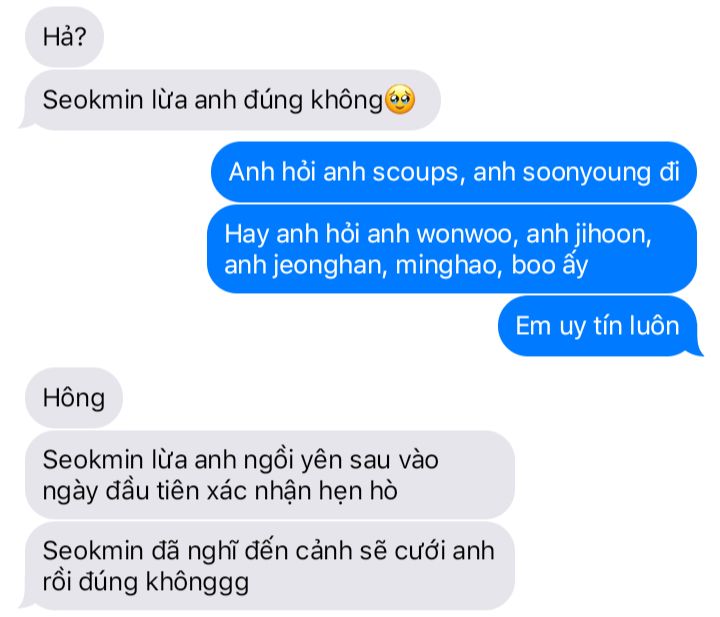The width and height of the screenshot is (720, 617).
Task: Click 'rồi đúng khônggg' text line
Action: [146, 582]
